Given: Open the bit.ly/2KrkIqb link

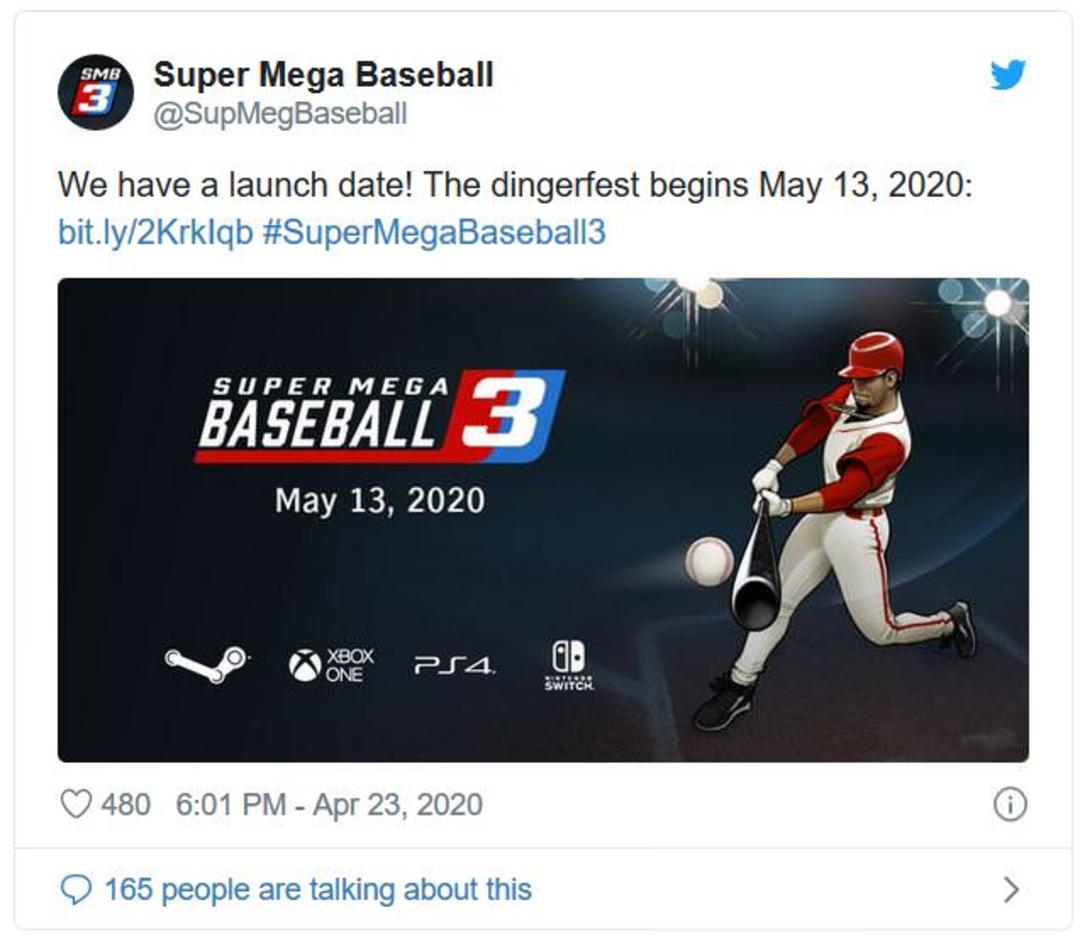Looking at the screenshot, I should tap(156, 232).
